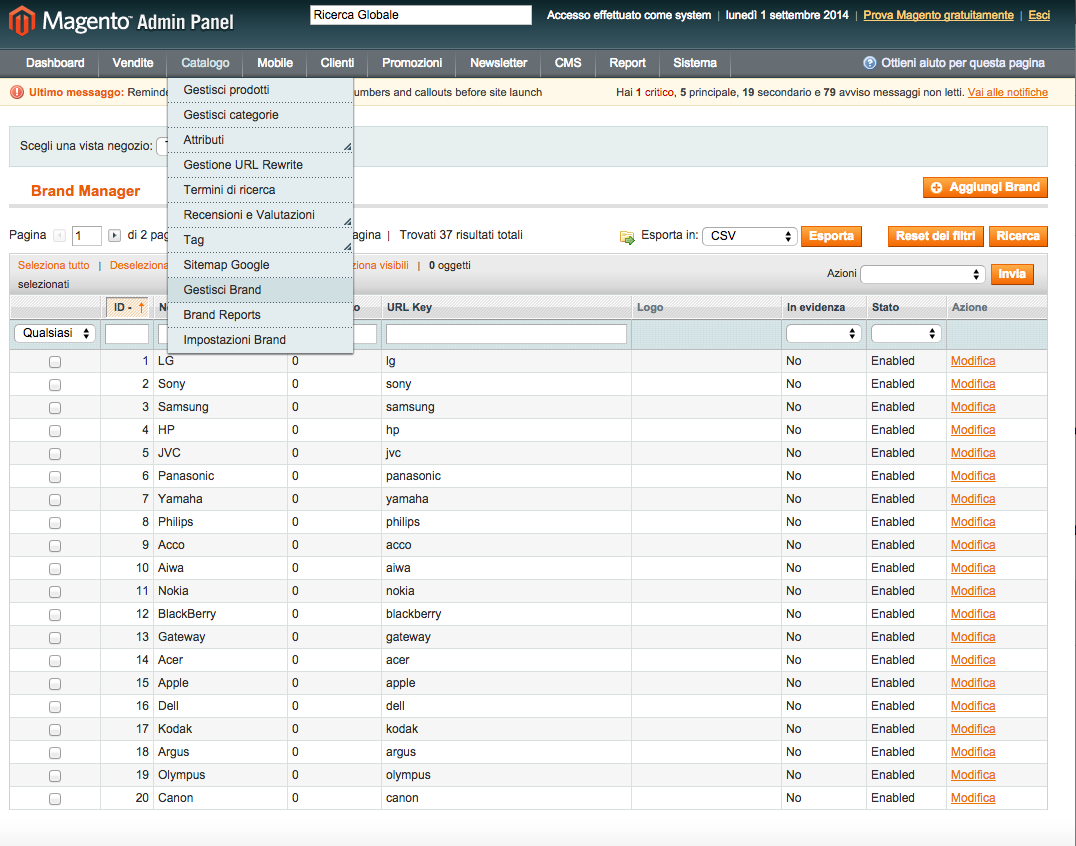Focus the Ricerca Globale search field
Image resolution: width=1076 pixels, height=846 pixels.
[x=421, y=15]
